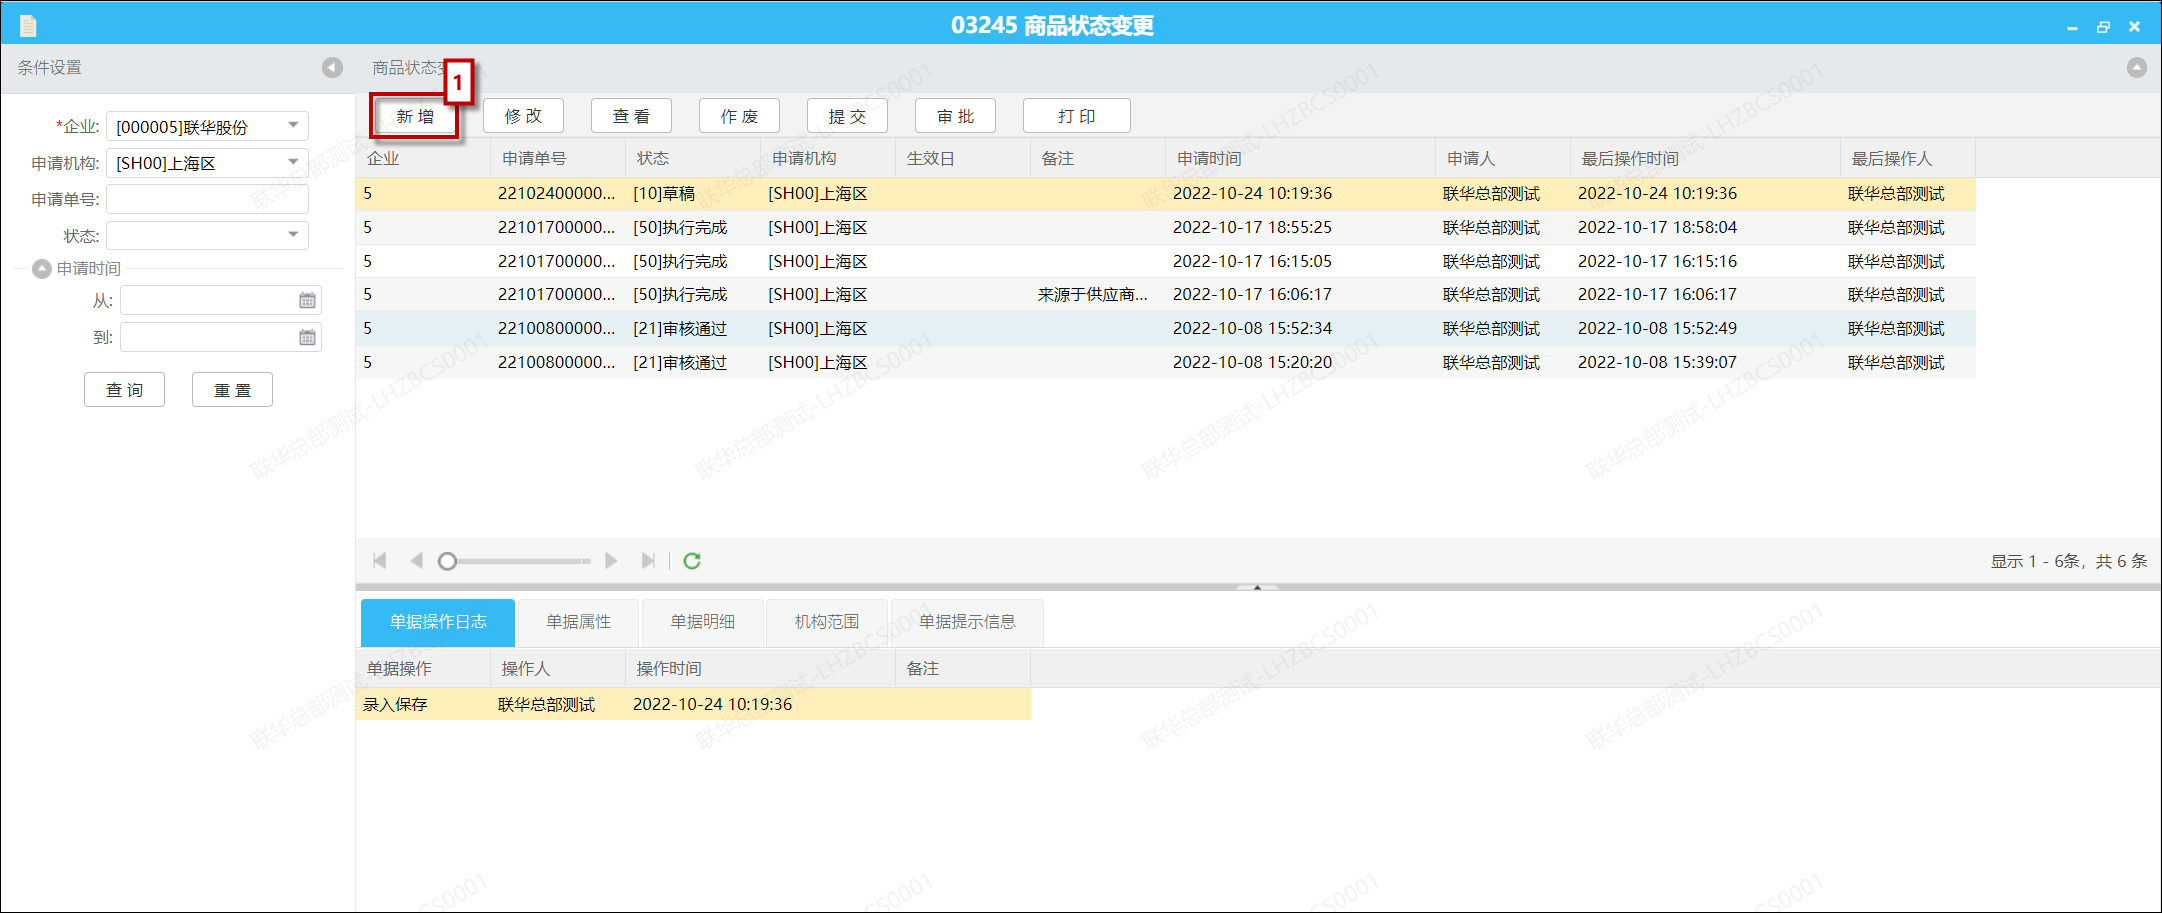
Task: Go to first page of results
Action: pos(379,560)
